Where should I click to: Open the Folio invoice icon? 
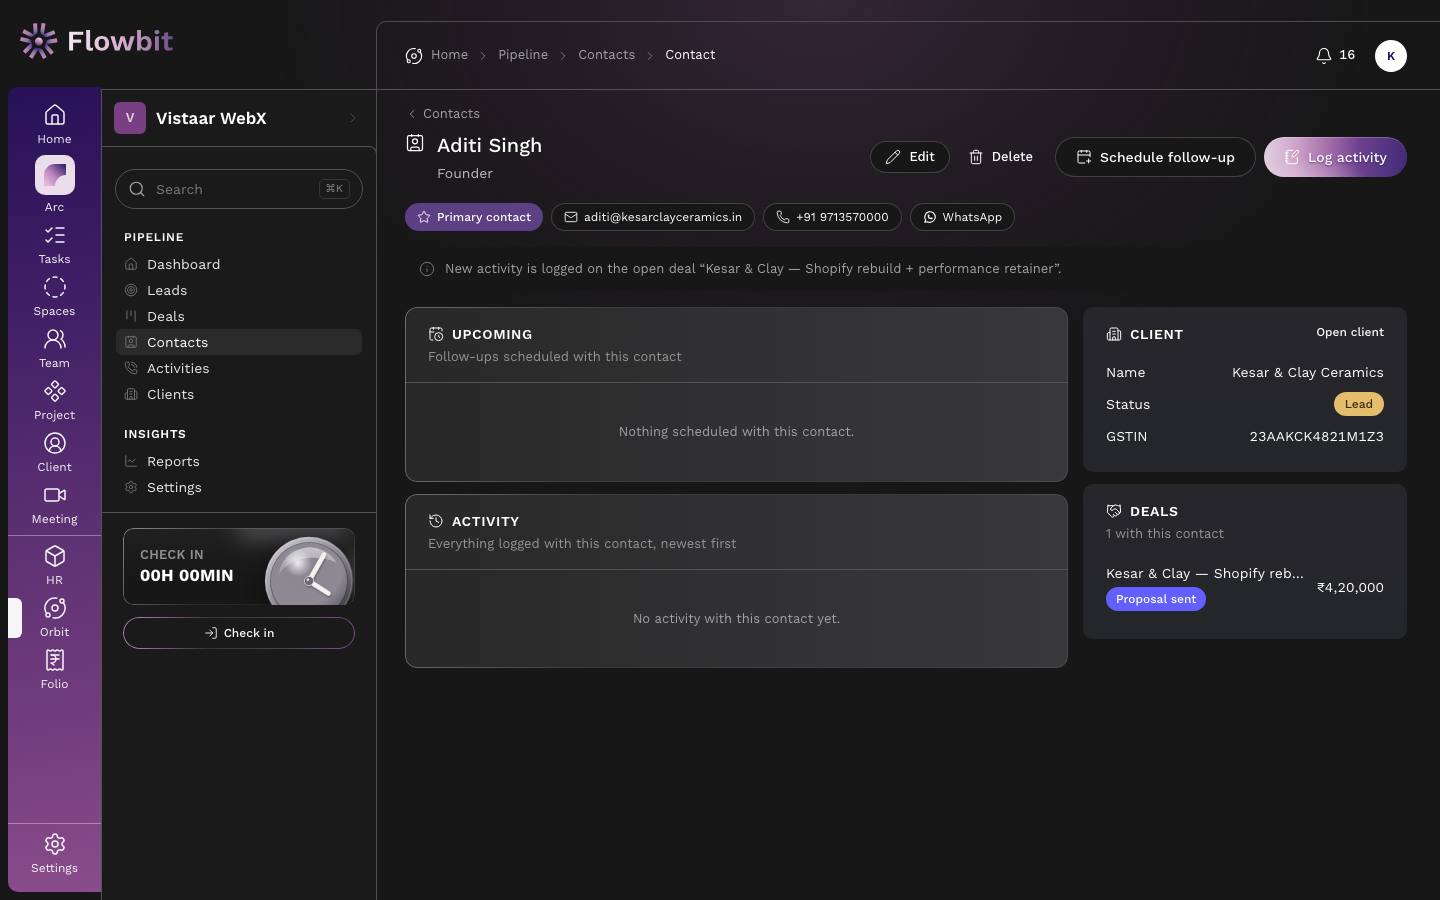[54, 670]
